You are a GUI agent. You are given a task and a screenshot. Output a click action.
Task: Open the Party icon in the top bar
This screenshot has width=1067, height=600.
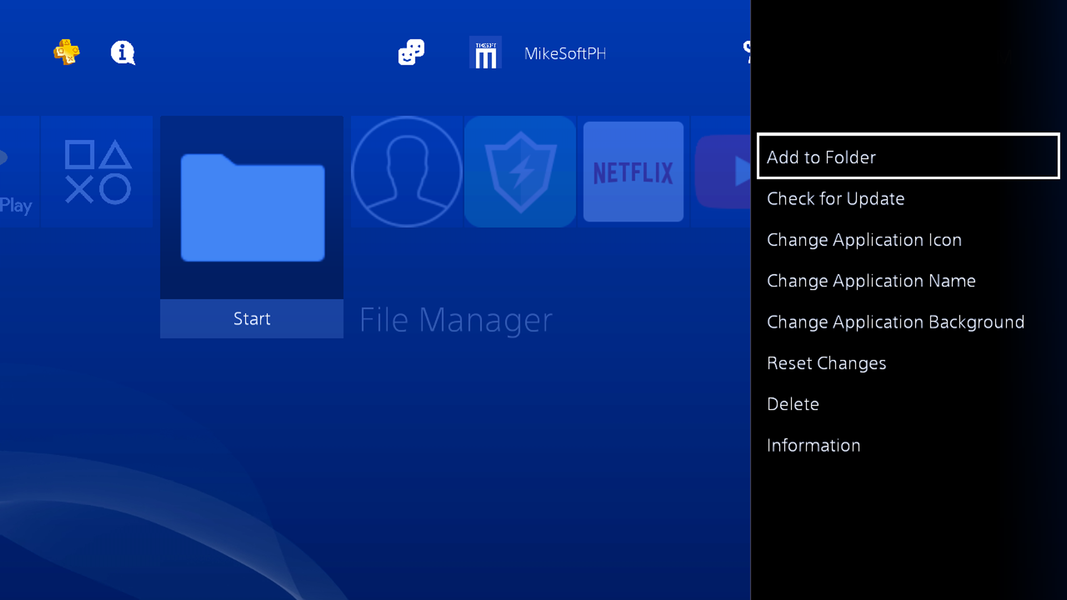pyautogui.click(x=410, y=52)
